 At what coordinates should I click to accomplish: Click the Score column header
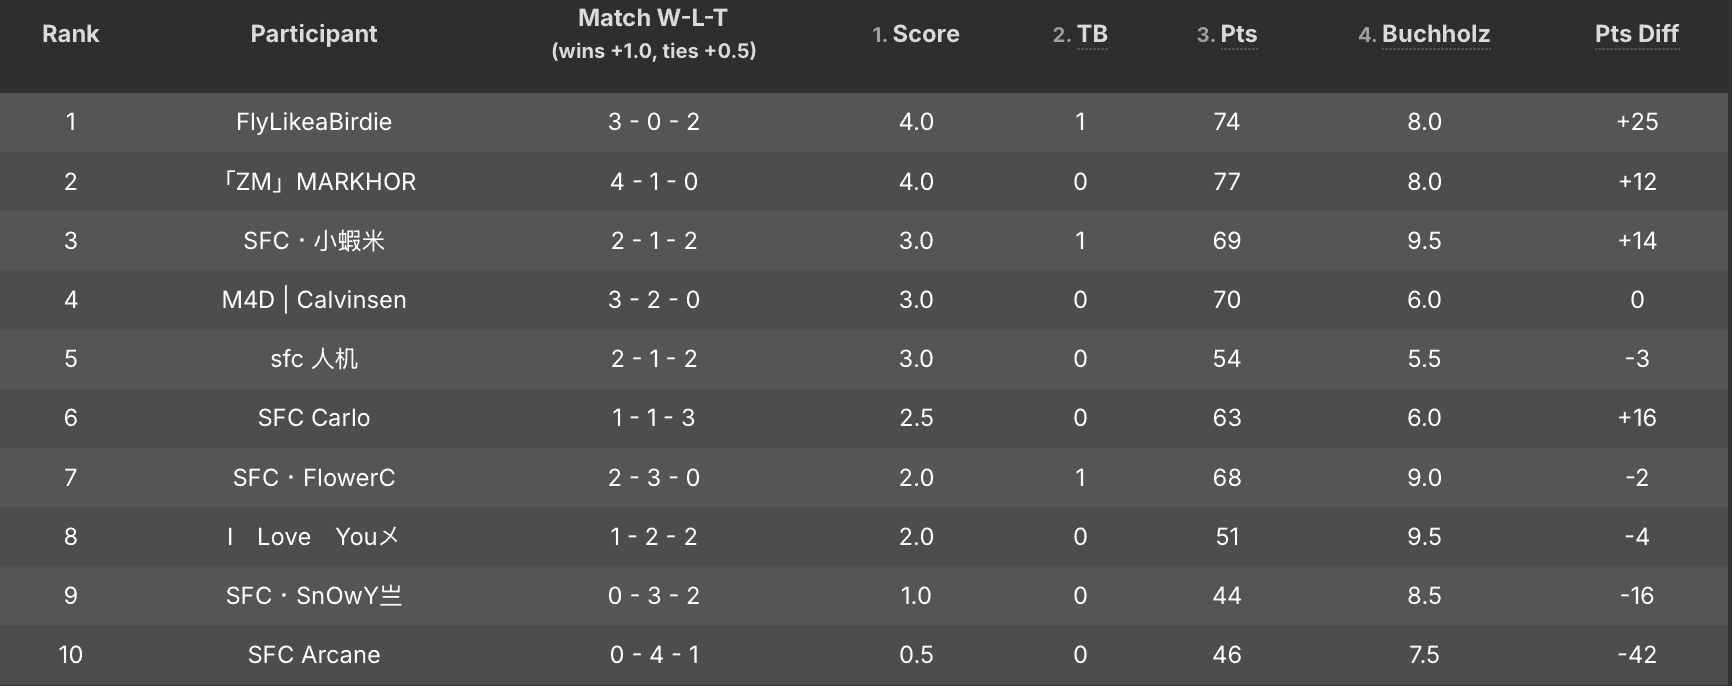pyautogui.click(x=925, y=34)
